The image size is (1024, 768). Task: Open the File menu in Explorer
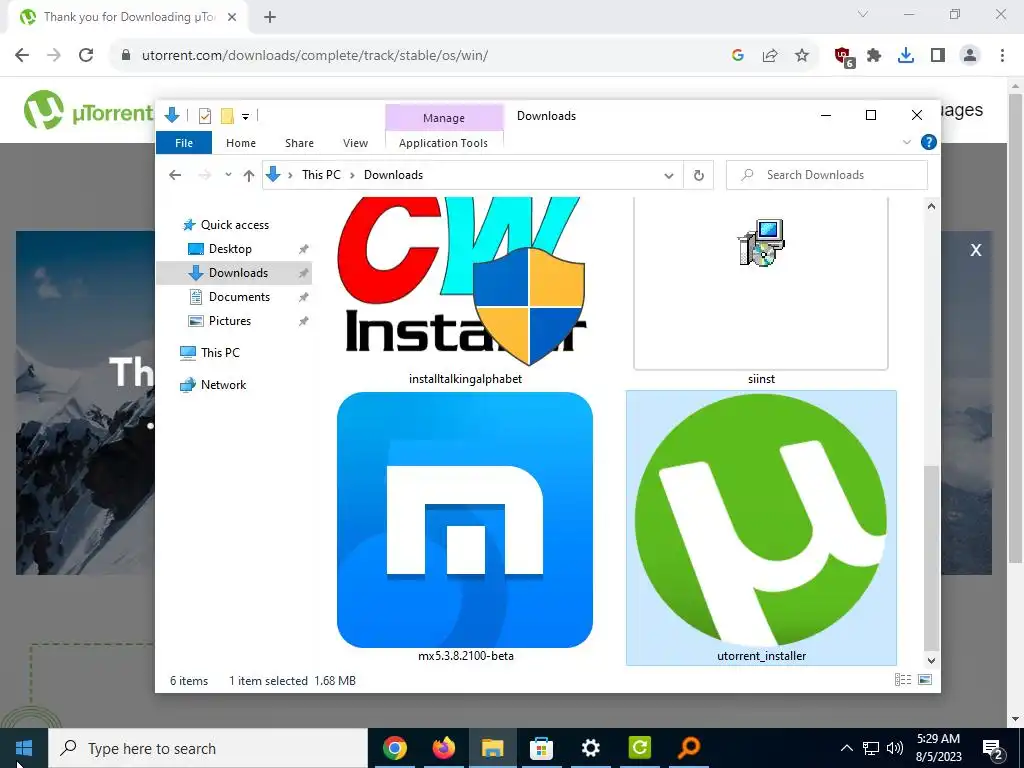pyautogui.click(x=184, y=143)
